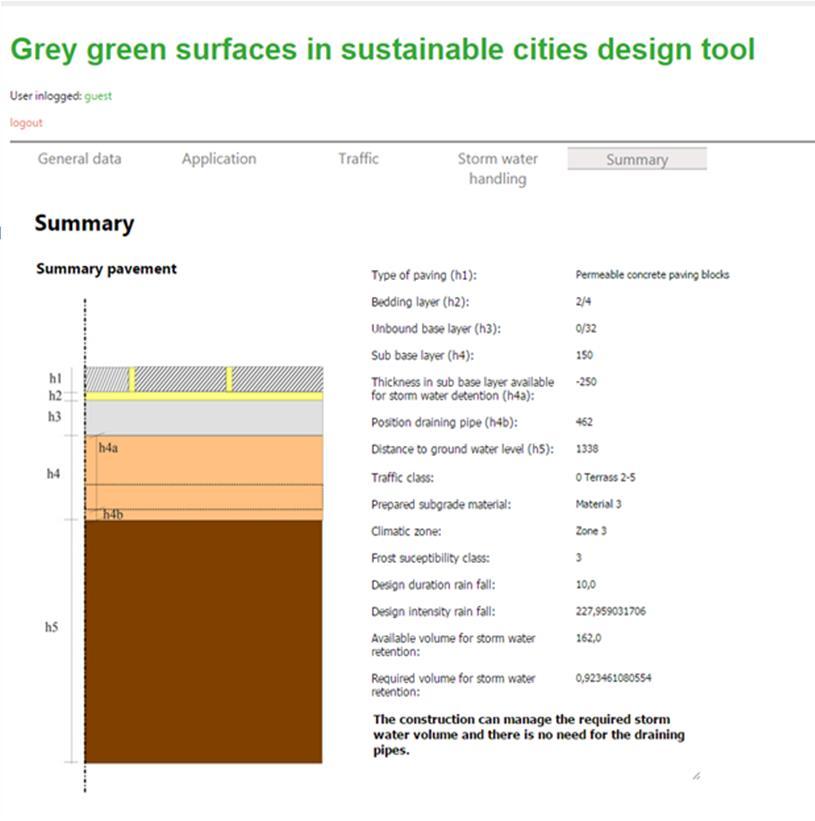Click the grey h3 base layer
Image resolution: width=815 pixels, height=821 pixels.
204,418
